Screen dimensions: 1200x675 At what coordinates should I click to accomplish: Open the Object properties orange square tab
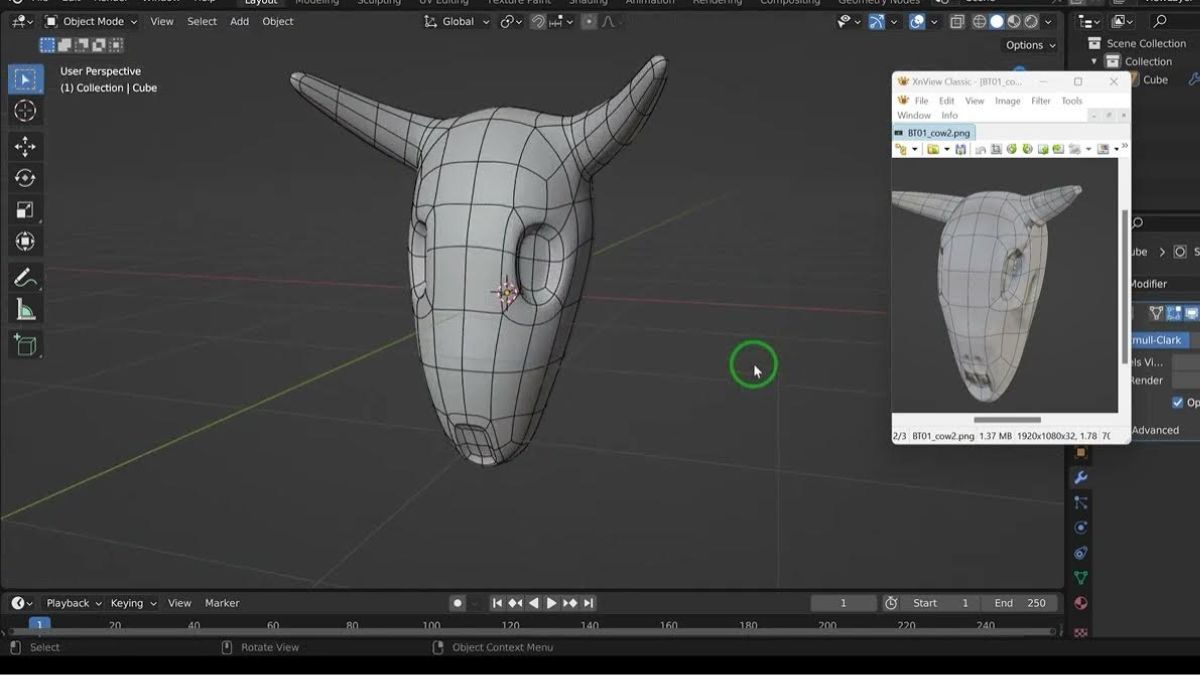point(1080,452)
